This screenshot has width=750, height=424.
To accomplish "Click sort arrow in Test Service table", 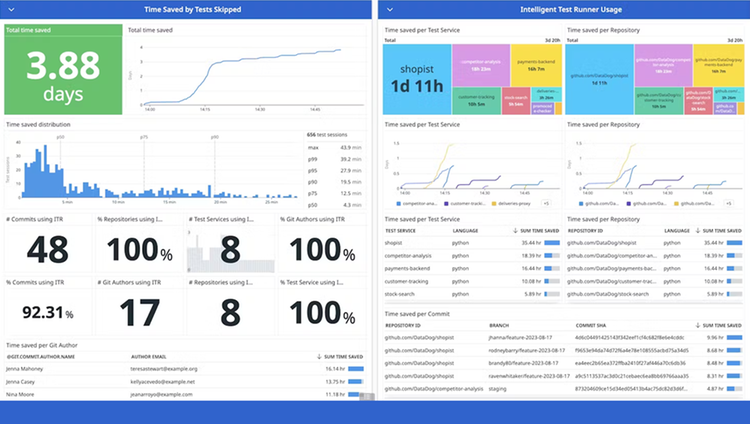I will pos(515,231).
